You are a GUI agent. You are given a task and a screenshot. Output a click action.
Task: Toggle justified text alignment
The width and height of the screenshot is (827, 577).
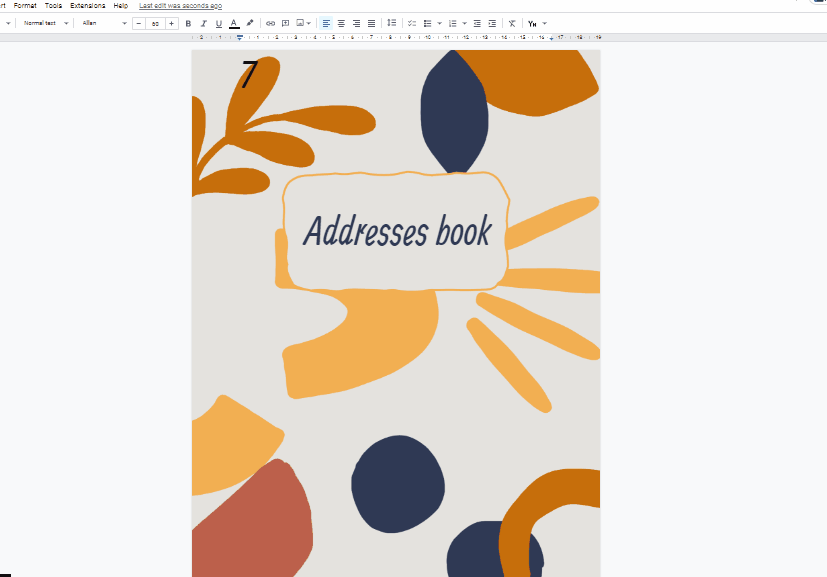370,23
